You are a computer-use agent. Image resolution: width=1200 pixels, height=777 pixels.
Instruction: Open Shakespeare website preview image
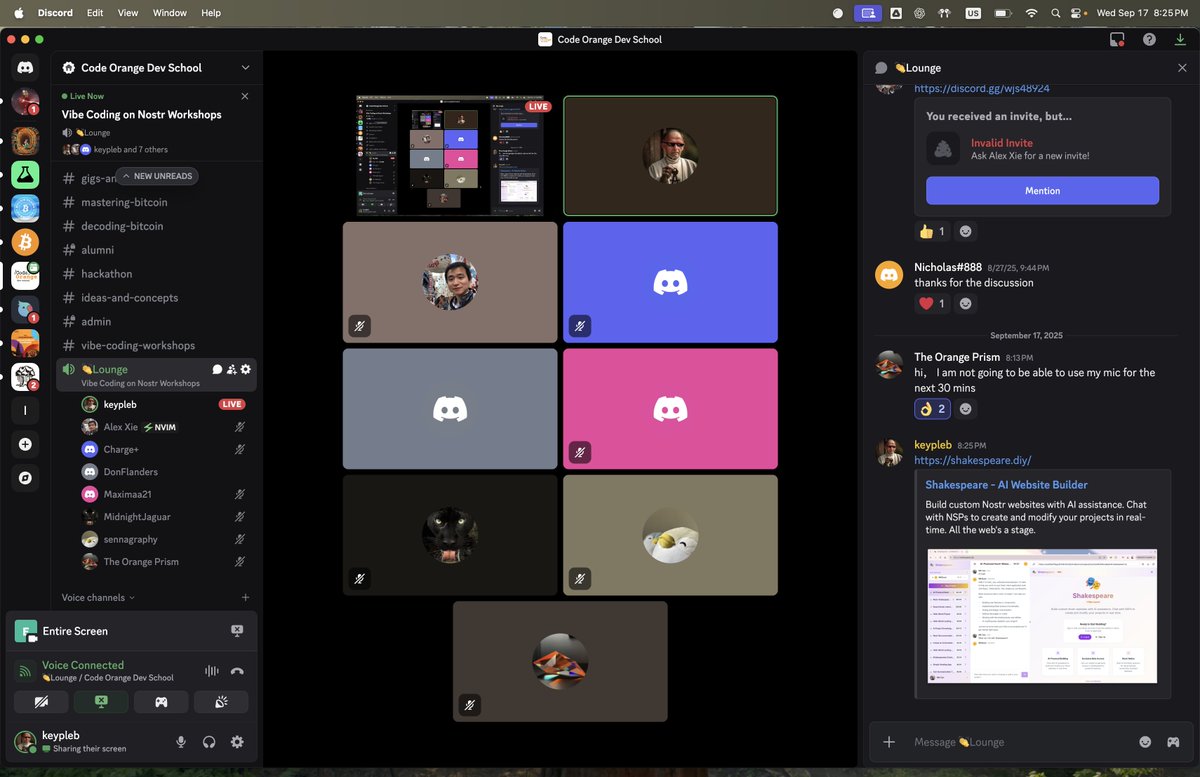tap(1041, 616)
